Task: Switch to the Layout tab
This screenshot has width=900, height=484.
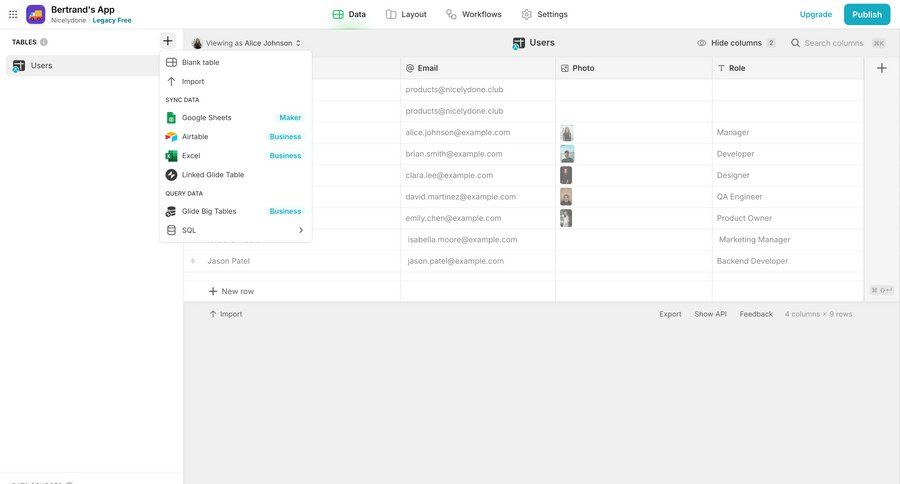Action: click(406, 14)
